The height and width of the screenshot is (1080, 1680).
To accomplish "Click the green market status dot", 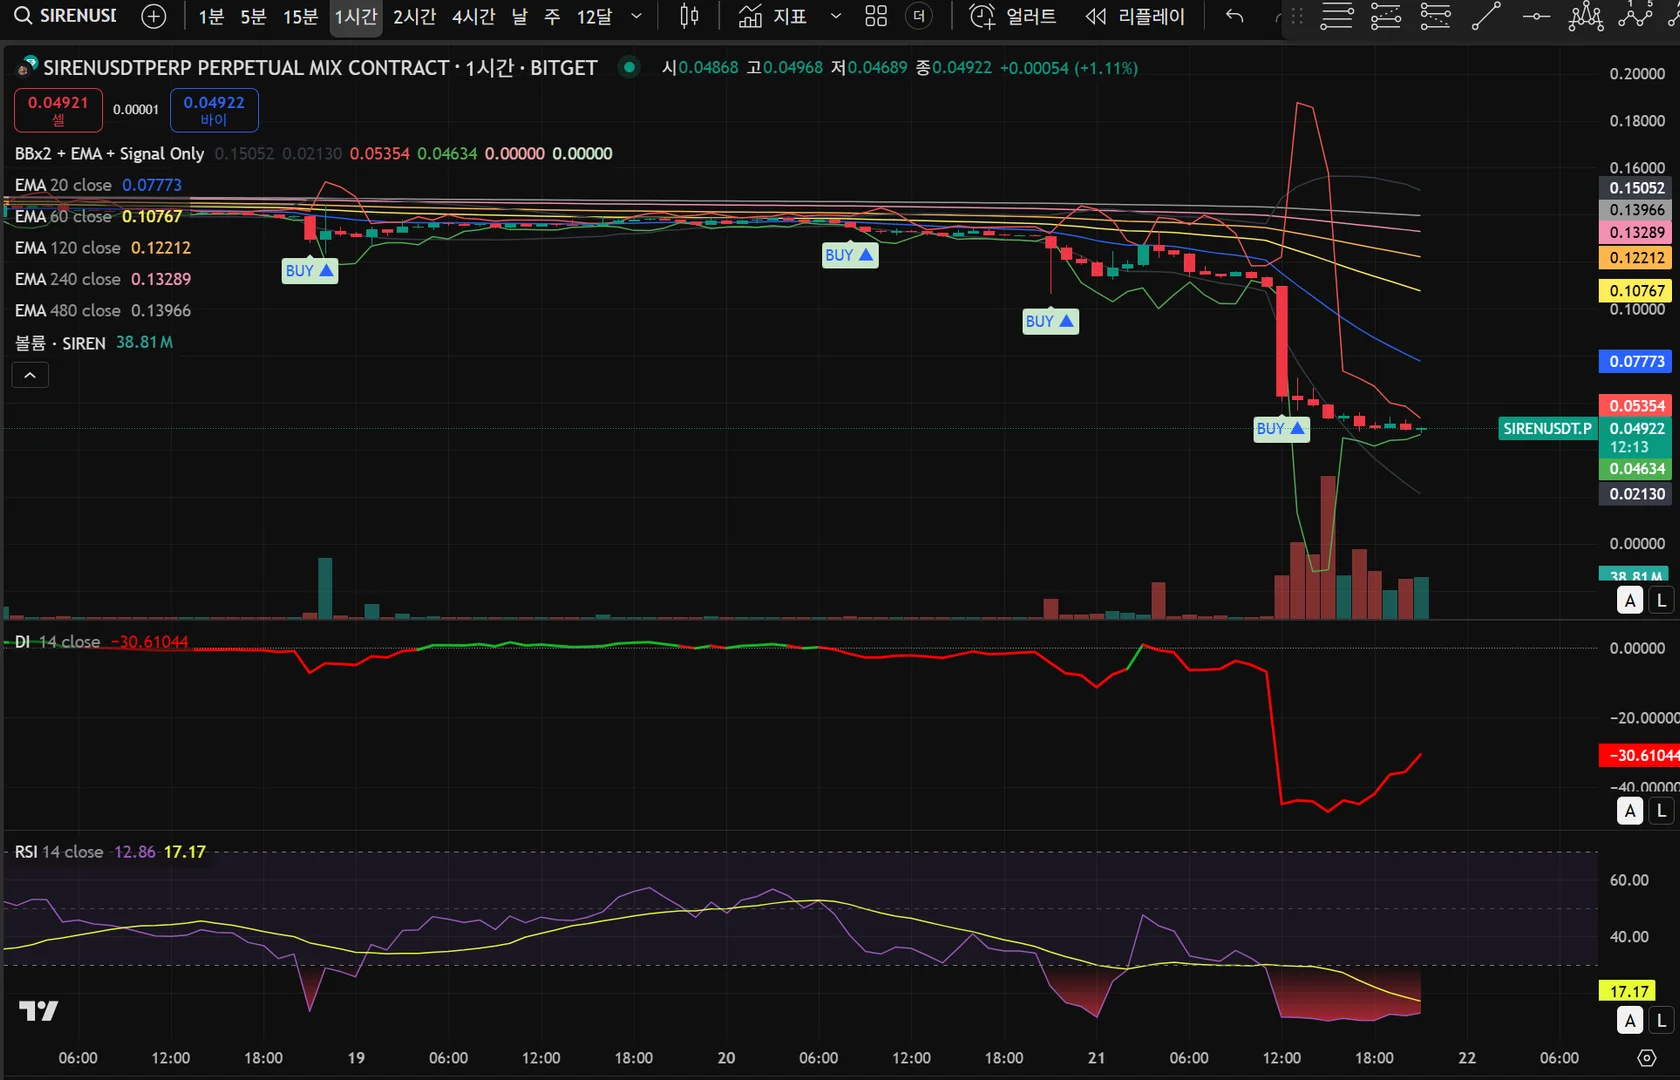I will pyautogui.click(x=629, y=67).
